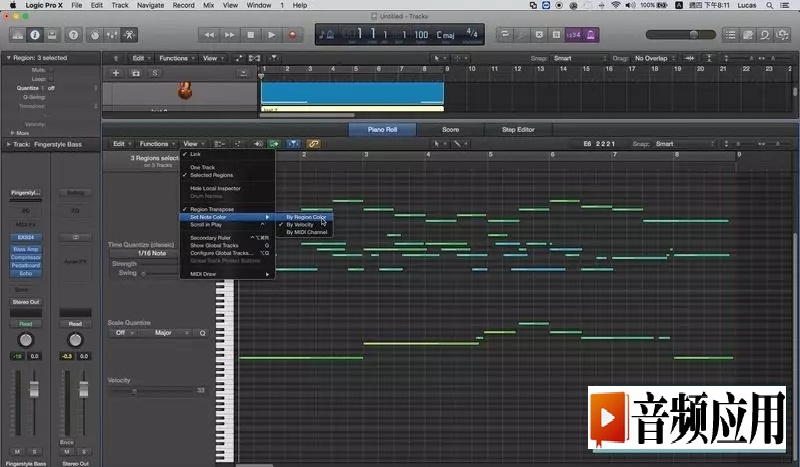Open Tracks area View menu

tap(212, 58)
